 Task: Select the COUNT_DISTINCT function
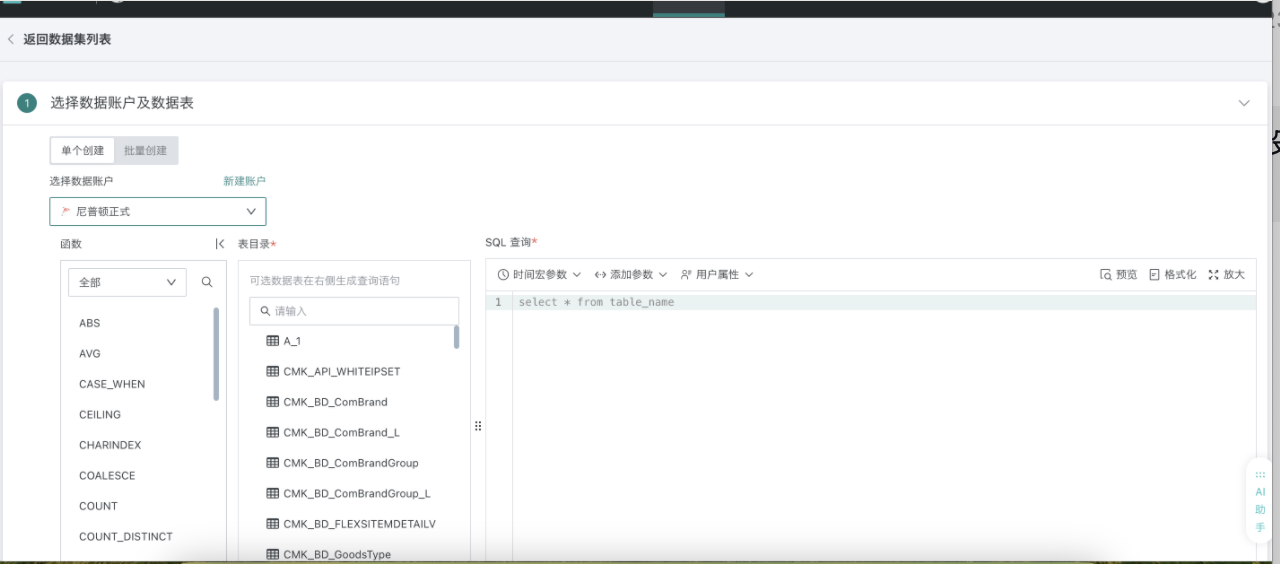[x=126, y=537]
